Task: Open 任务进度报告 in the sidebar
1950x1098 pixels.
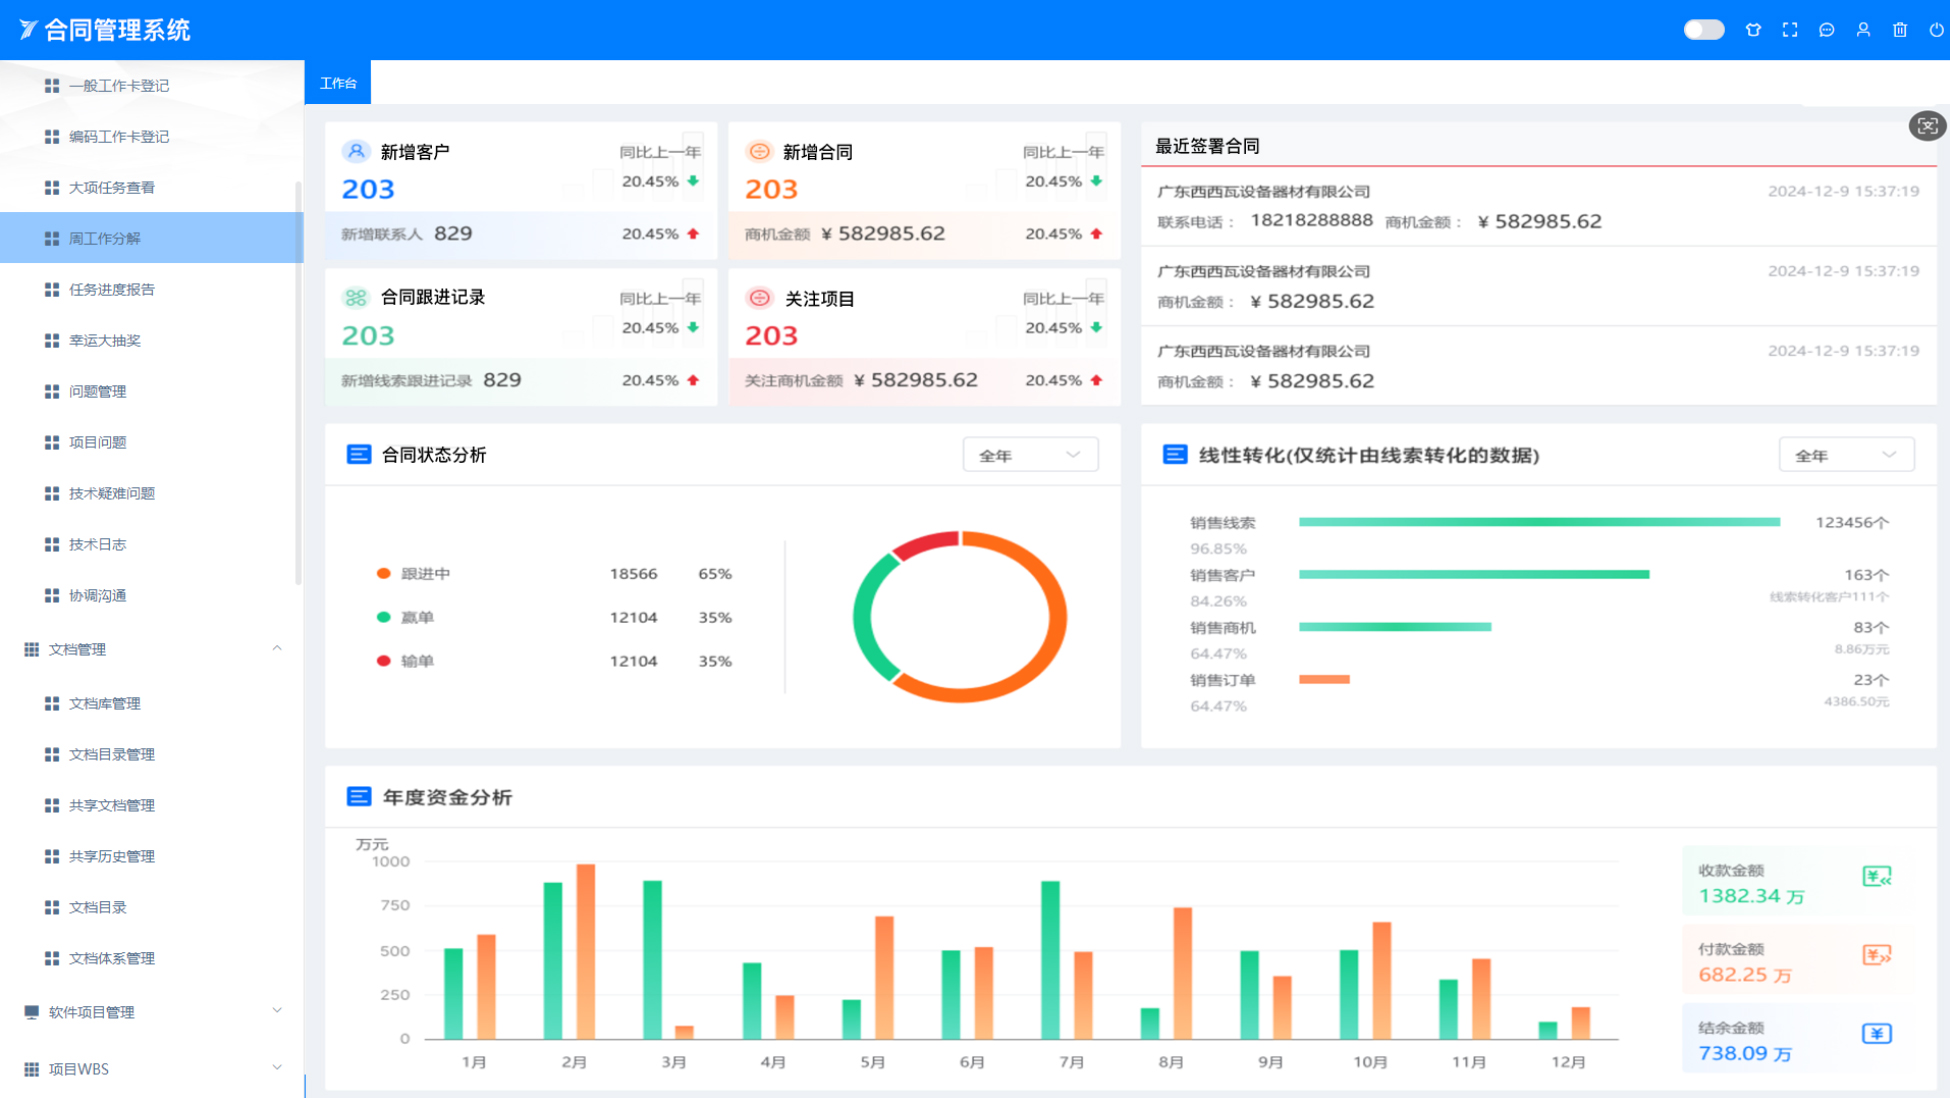Action: point(152,290)
